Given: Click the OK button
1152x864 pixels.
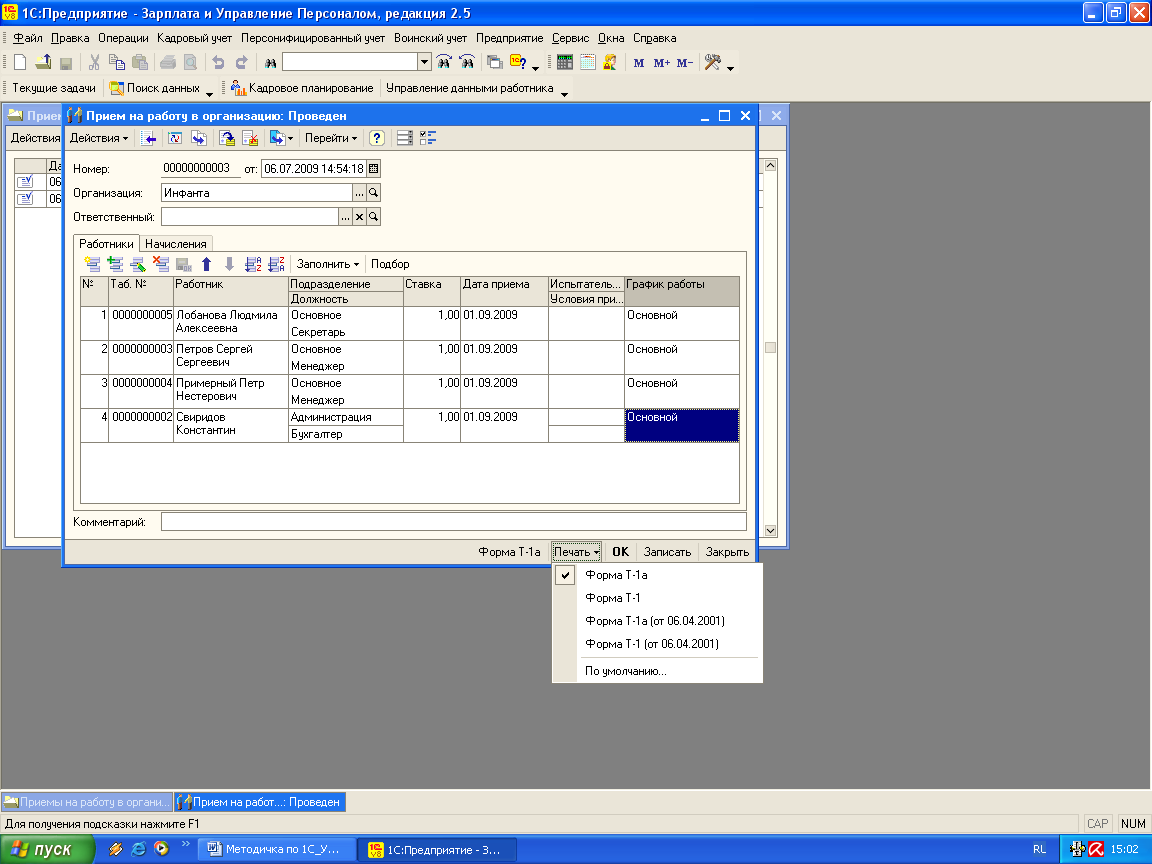Looking at the screenshot, I should (621, 552).
